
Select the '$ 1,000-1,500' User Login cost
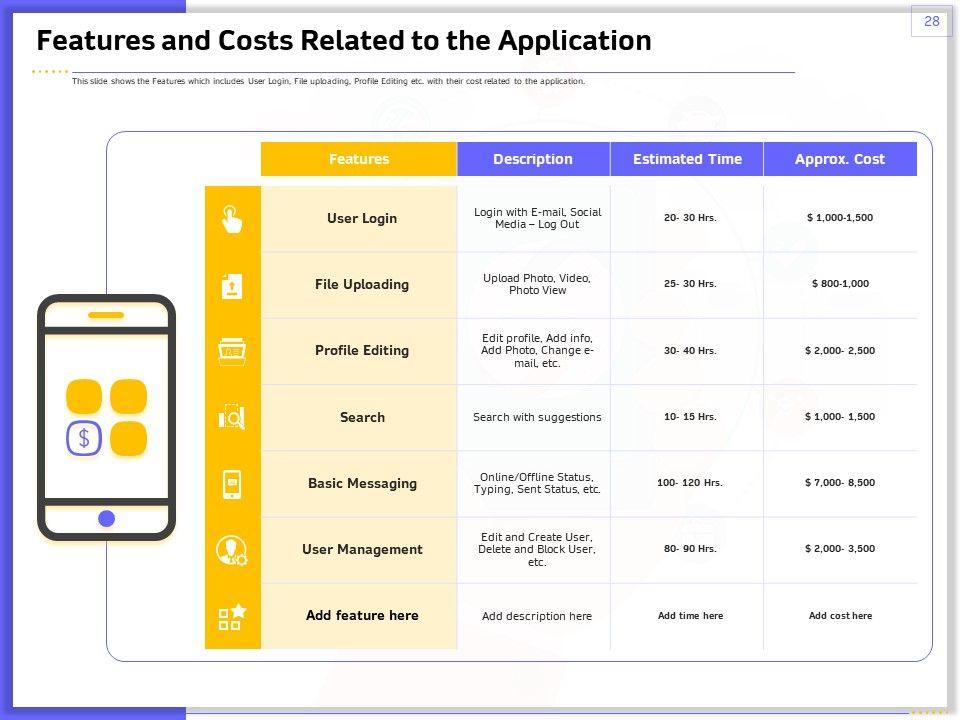pos(840,217)
